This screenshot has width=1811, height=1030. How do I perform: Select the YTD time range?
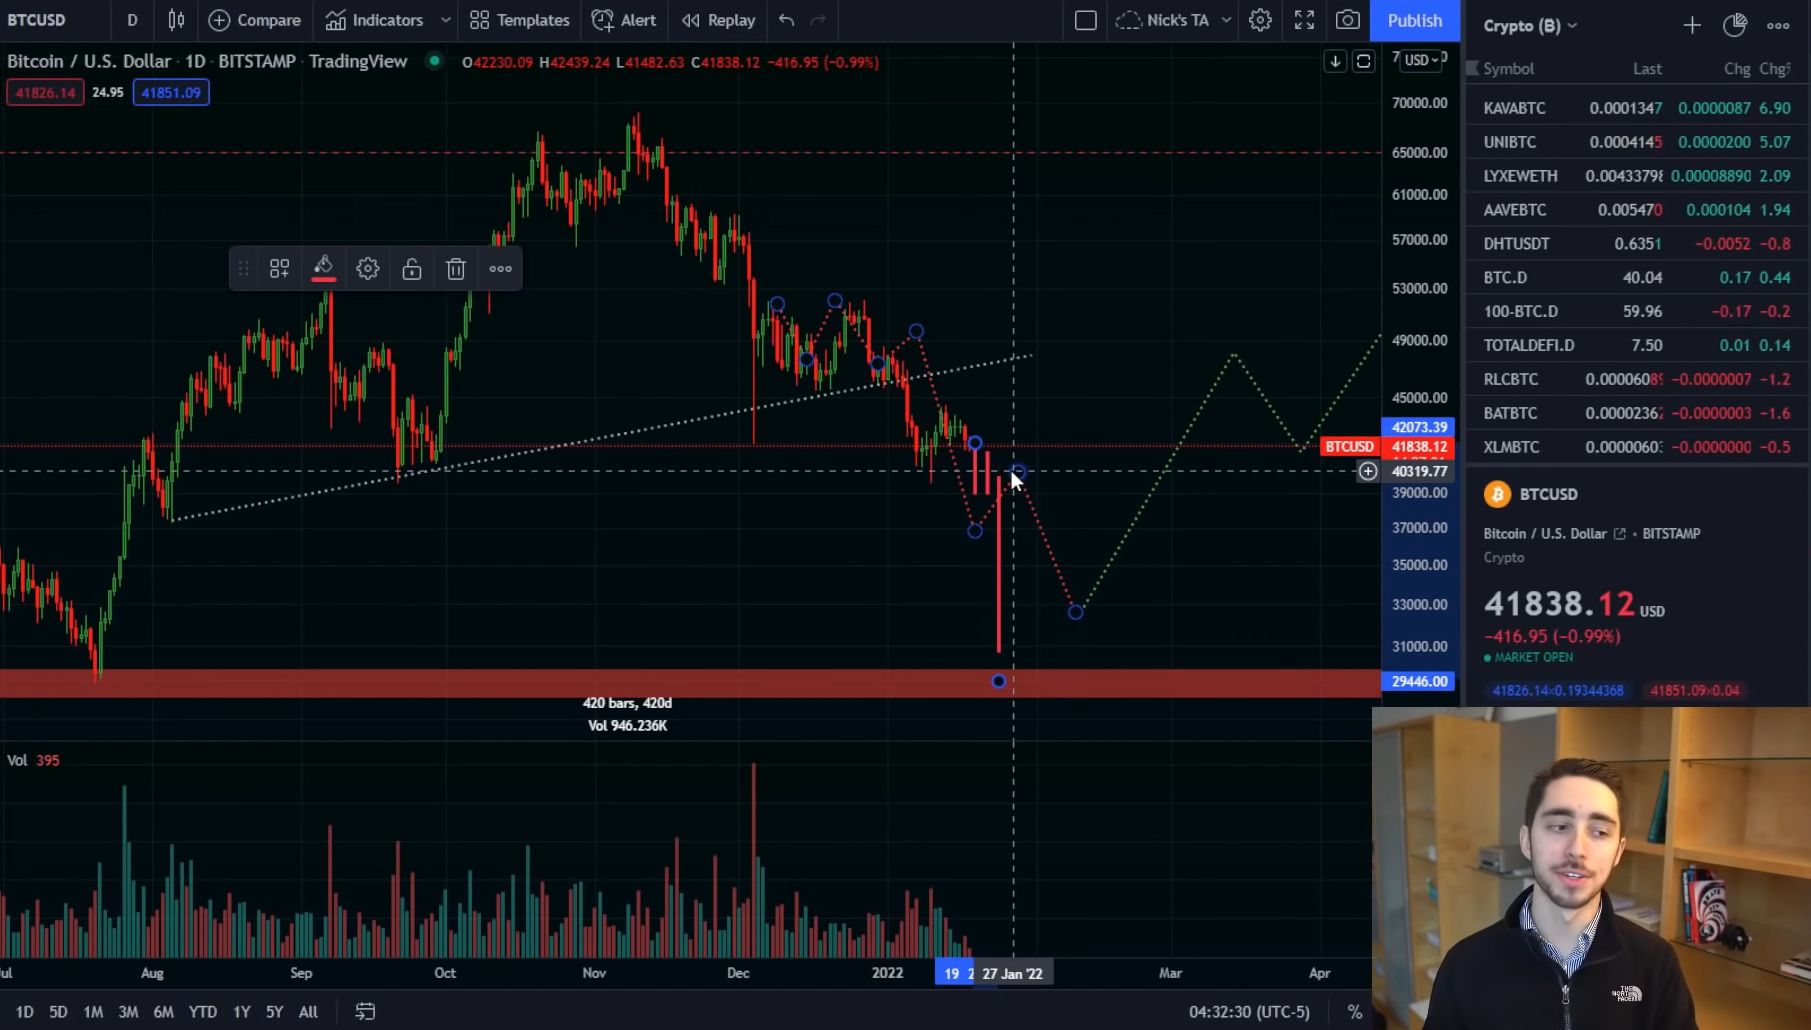pos(203,1012)
